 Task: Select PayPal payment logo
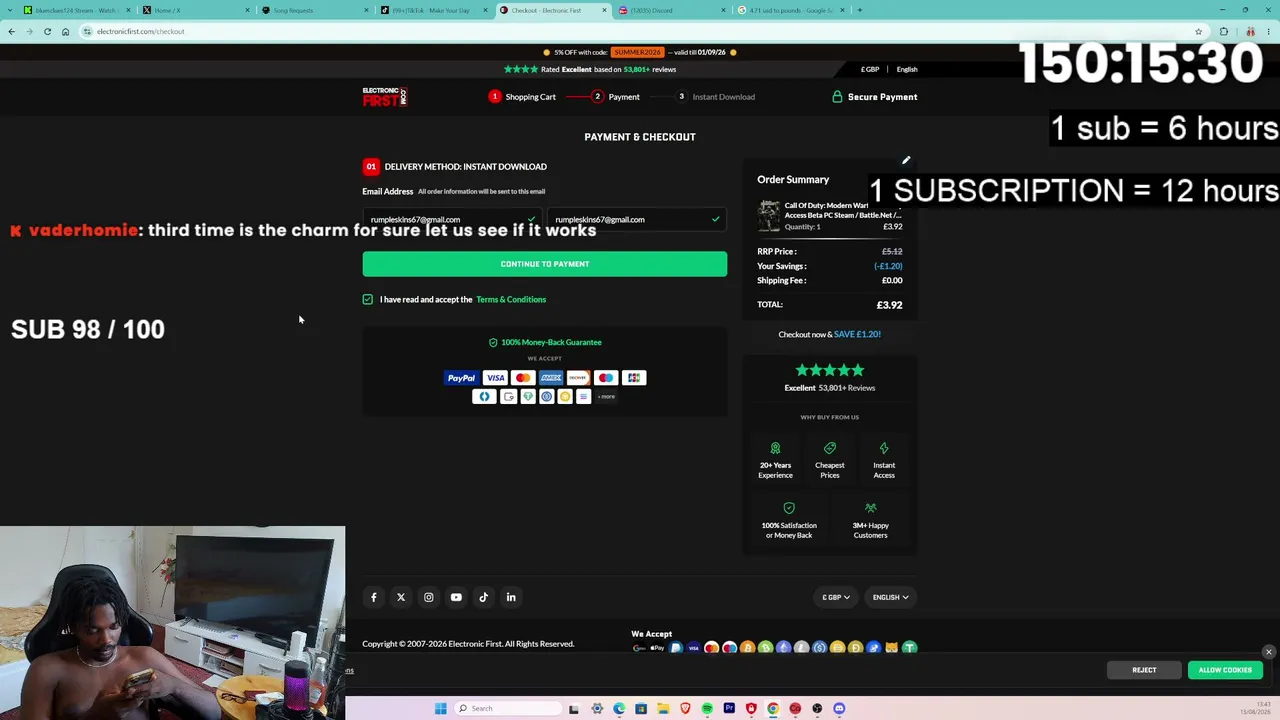(x=461, y=378)
